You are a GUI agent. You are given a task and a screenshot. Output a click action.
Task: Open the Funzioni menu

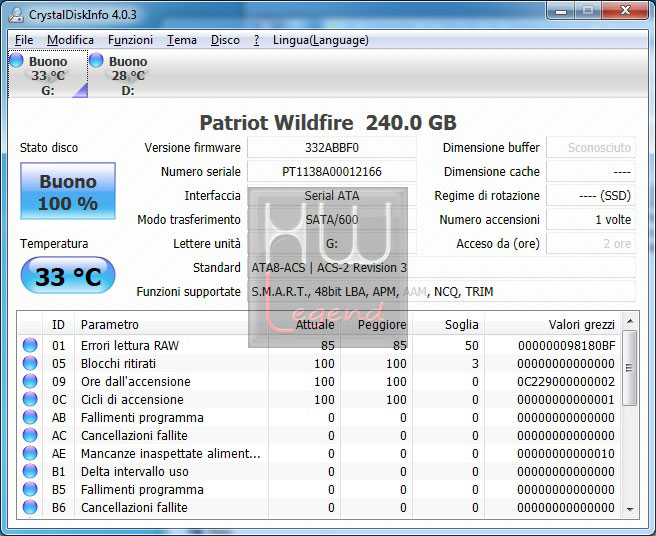pyautogui.click(x=131, y=40)
